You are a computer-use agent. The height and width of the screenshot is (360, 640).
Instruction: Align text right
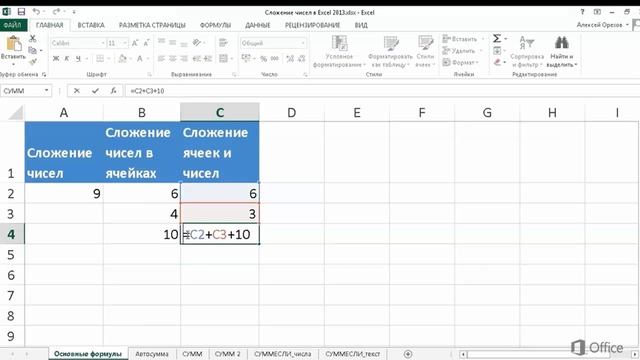tap(184, 59)
